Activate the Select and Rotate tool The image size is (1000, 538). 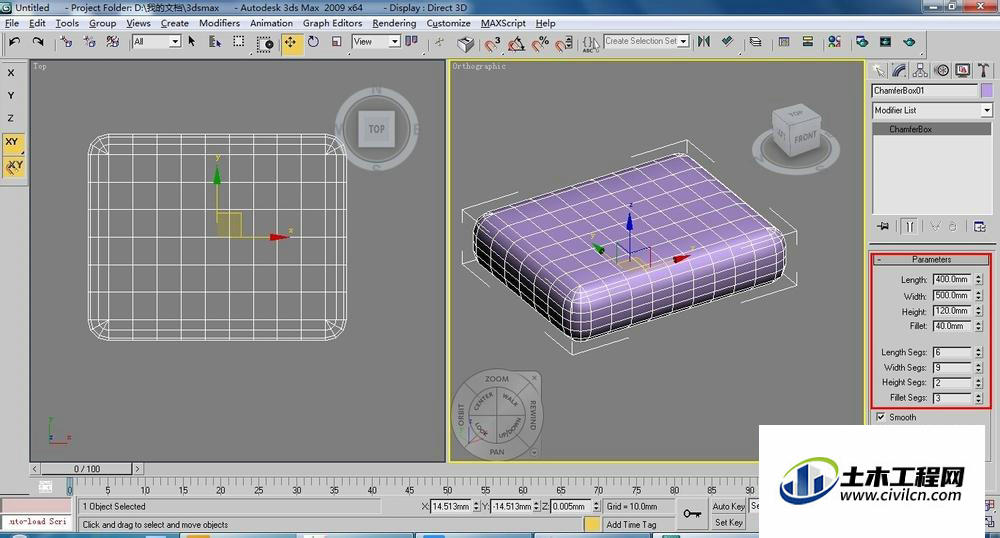(x=313, y=42)
